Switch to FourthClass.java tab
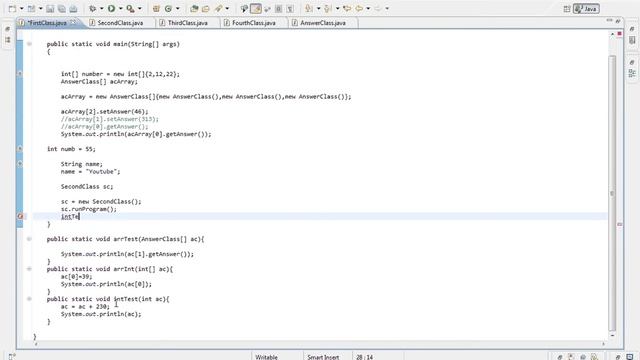The width and height of the screenshot is (640, 360). point(253,23)
